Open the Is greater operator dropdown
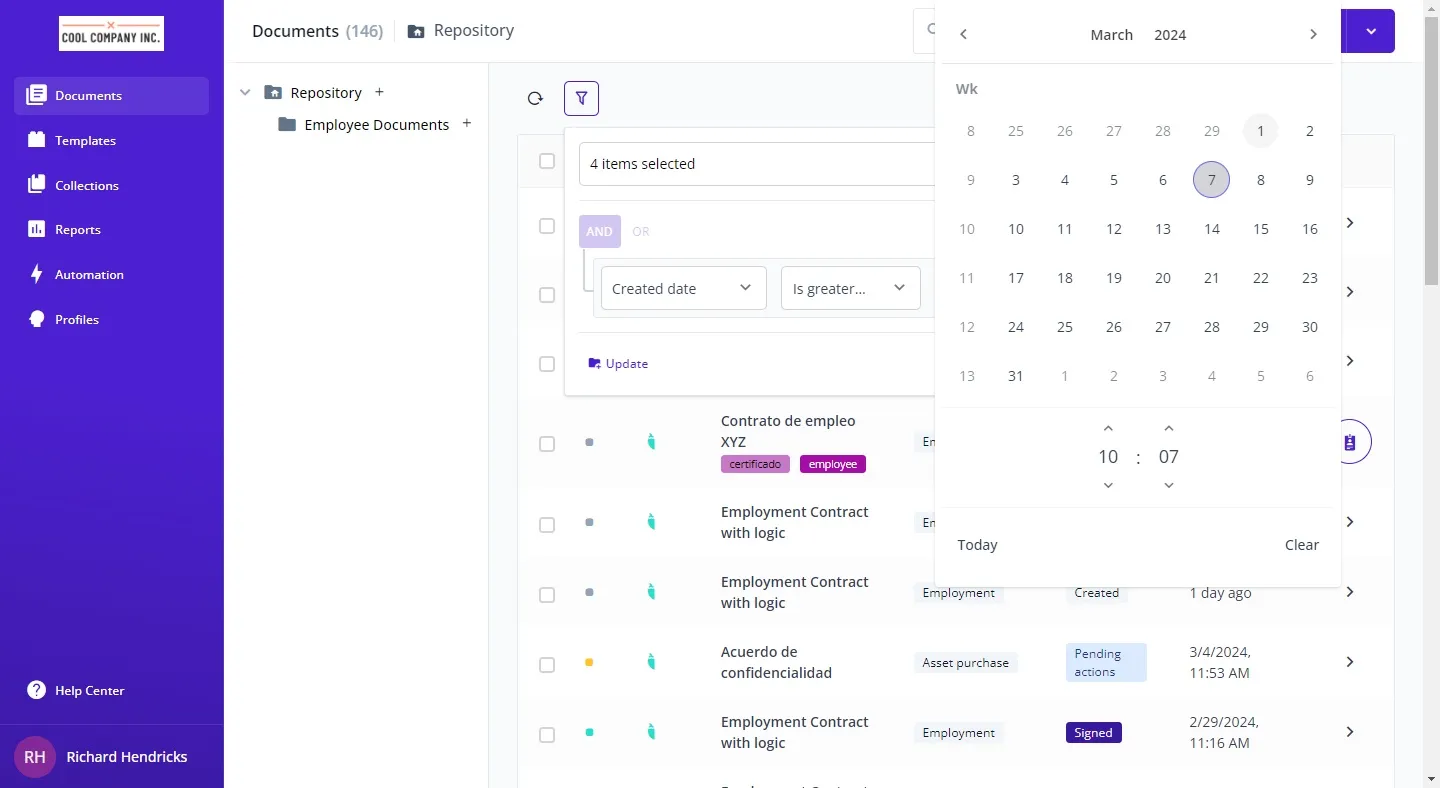1440x788 pixels. 850,288
